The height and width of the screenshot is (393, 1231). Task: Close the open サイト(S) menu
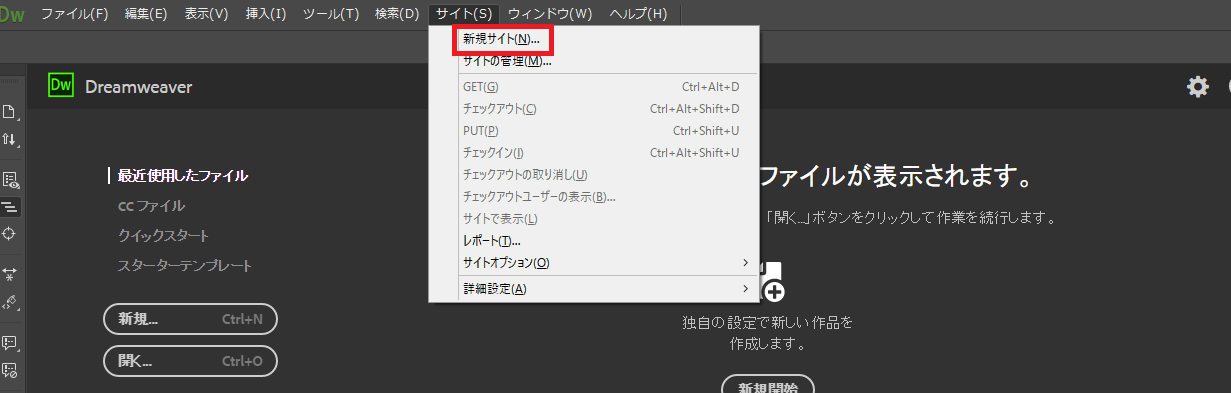tap(464, 14)
